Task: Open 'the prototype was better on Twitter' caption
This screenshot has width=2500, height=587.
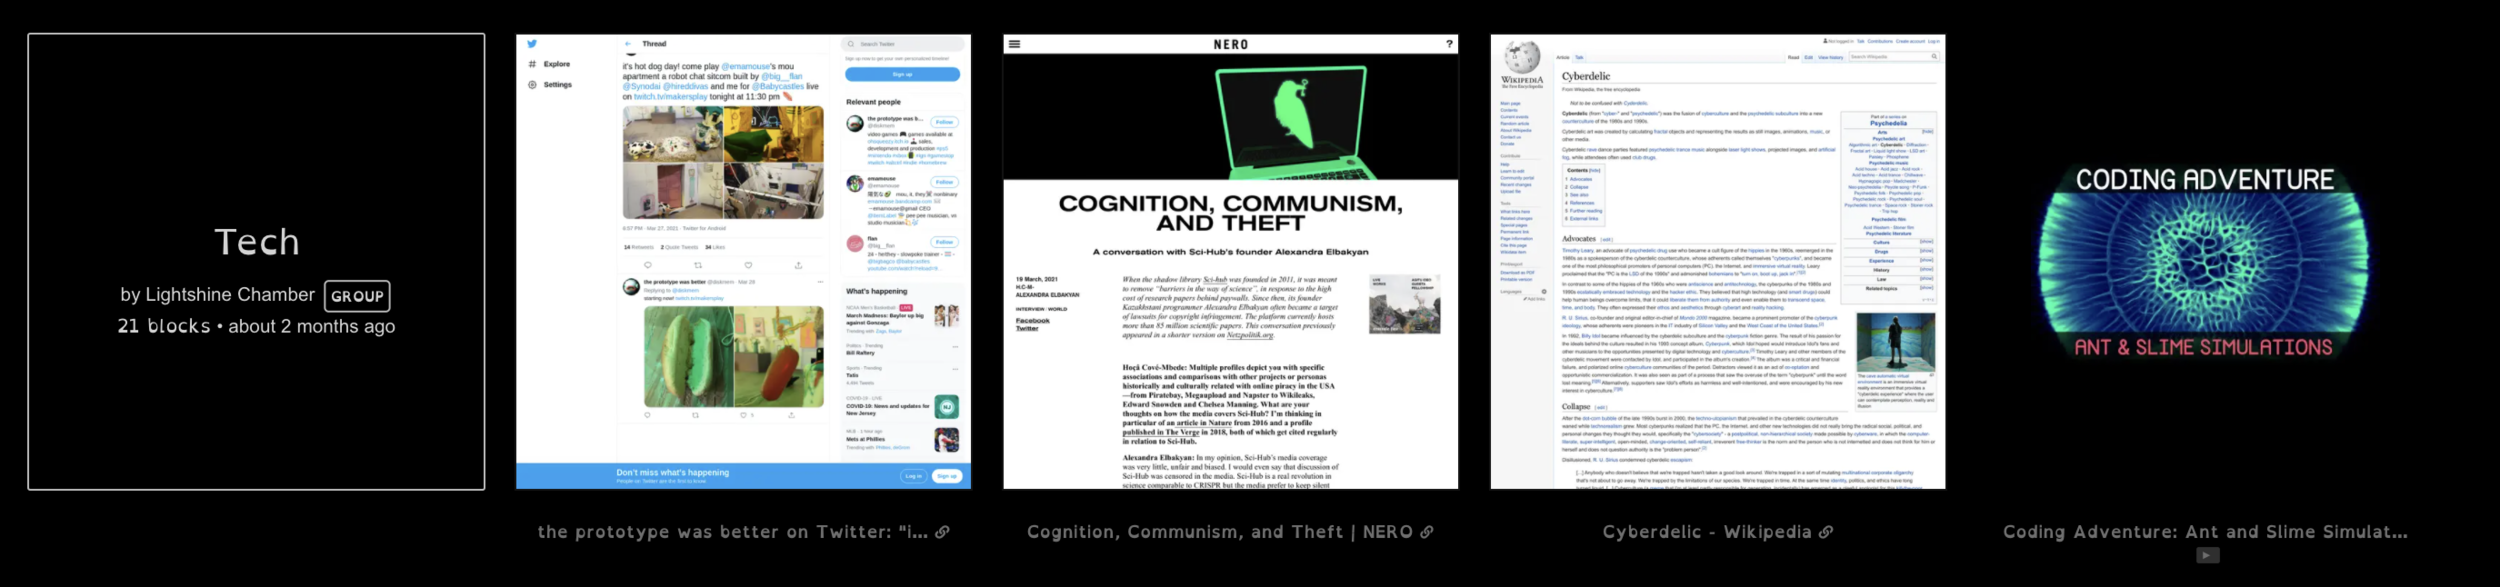Action: coord(733,532)
